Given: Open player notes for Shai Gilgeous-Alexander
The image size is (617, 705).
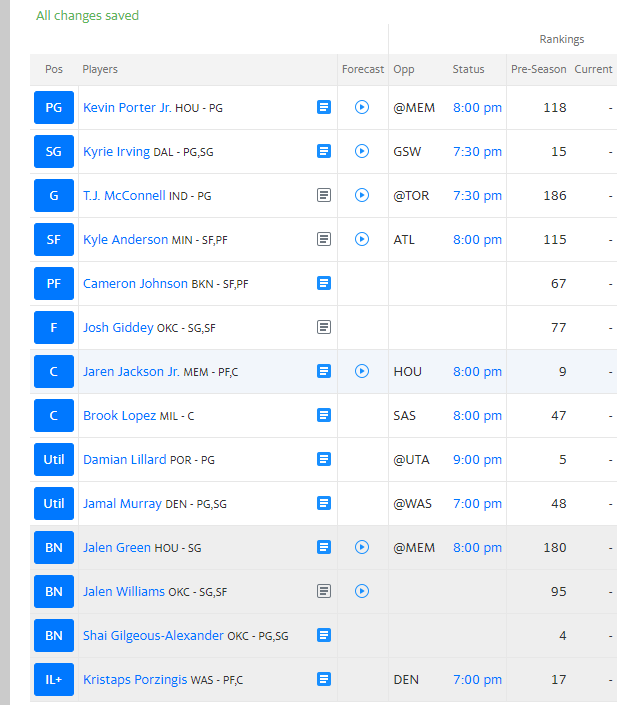Looking at the screenshot, I should tap(324, 636).
